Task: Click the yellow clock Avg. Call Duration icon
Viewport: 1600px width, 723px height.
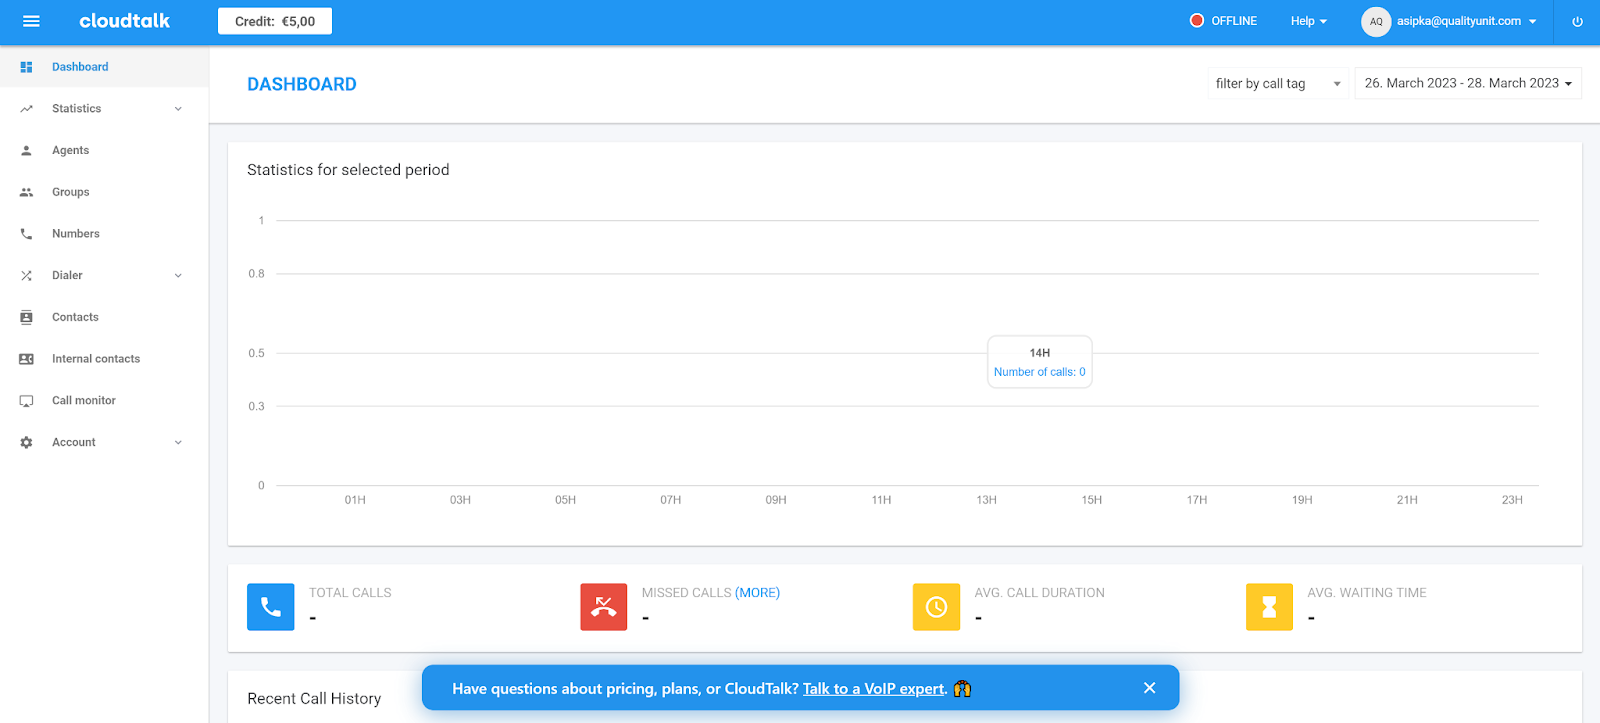Action: pos(936,607)
